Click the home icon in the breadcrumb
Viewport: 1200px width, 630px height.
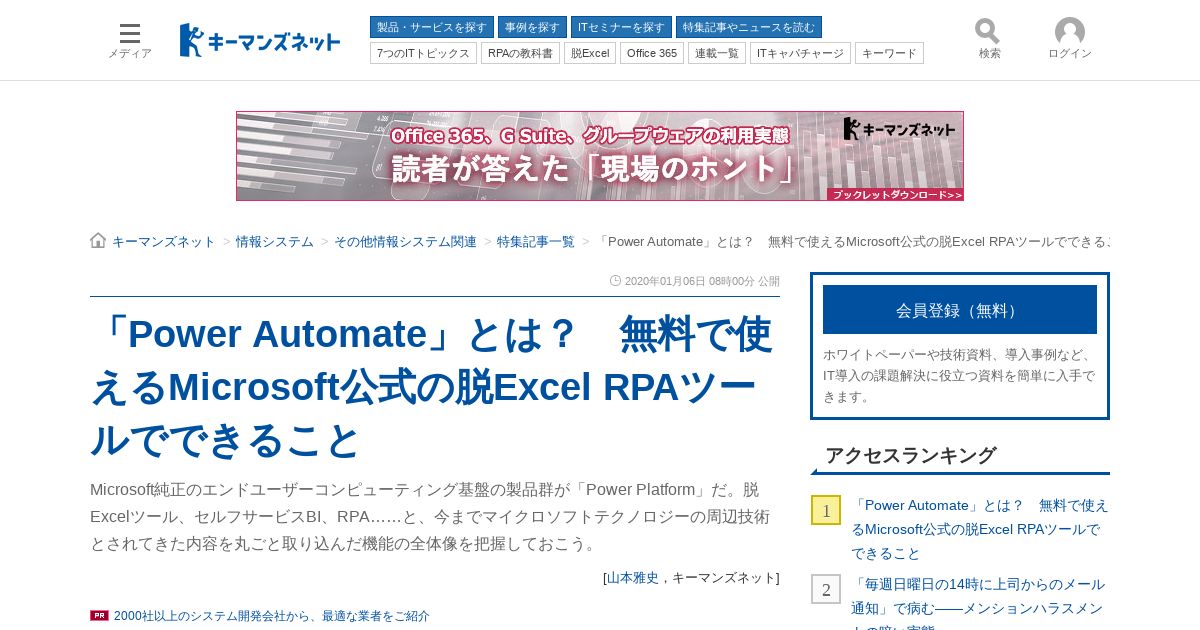pos(98,241)
